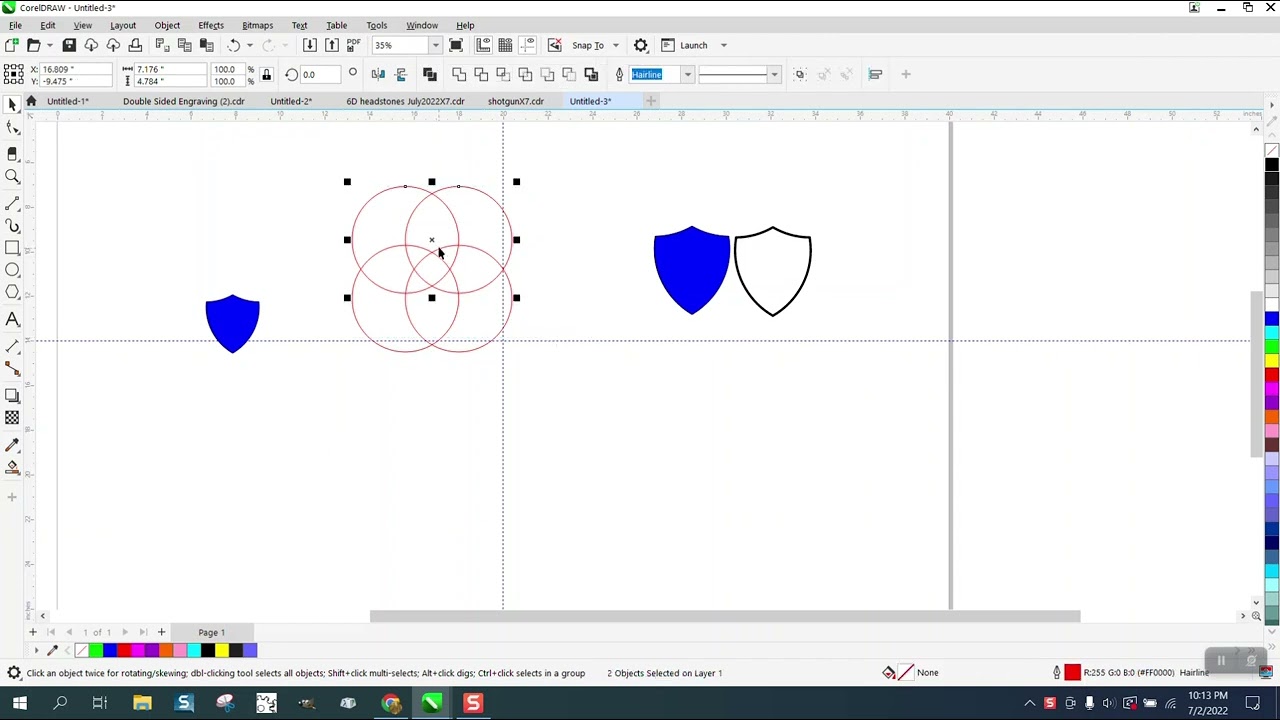1280x720 pixels.
Task: Select the Connector tool
Action: coord(12,370)
